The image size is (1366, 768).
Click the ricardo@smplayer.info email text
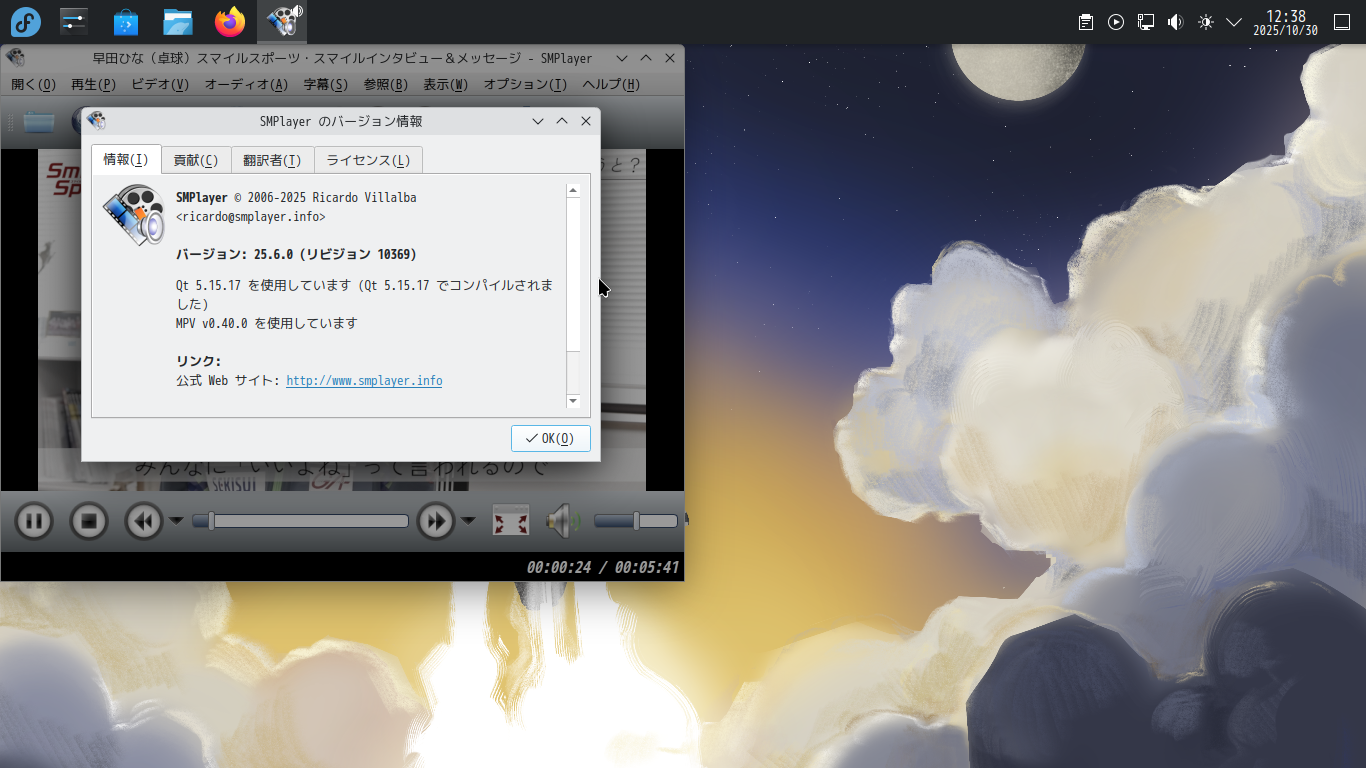[x=251, y=216]
